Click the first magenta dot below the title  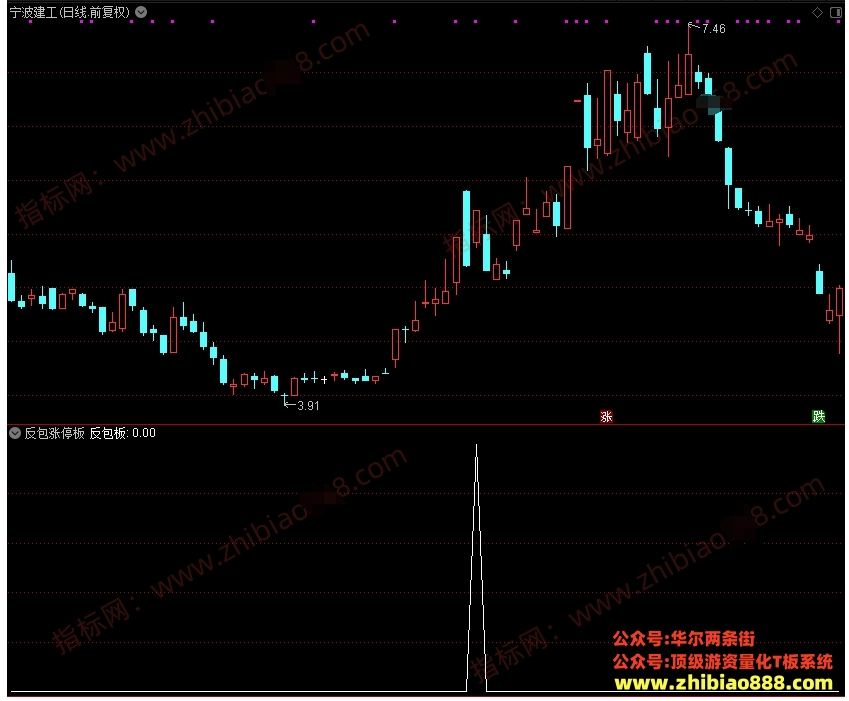(30, 22)
